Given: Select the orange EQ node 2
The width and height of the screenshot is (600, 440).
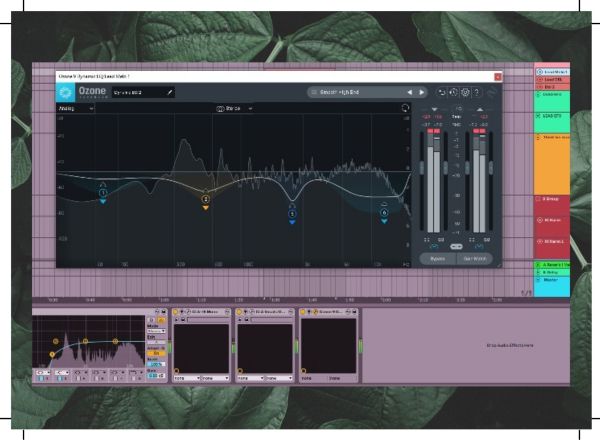Looking at the screenshot, I should point(205,198).
